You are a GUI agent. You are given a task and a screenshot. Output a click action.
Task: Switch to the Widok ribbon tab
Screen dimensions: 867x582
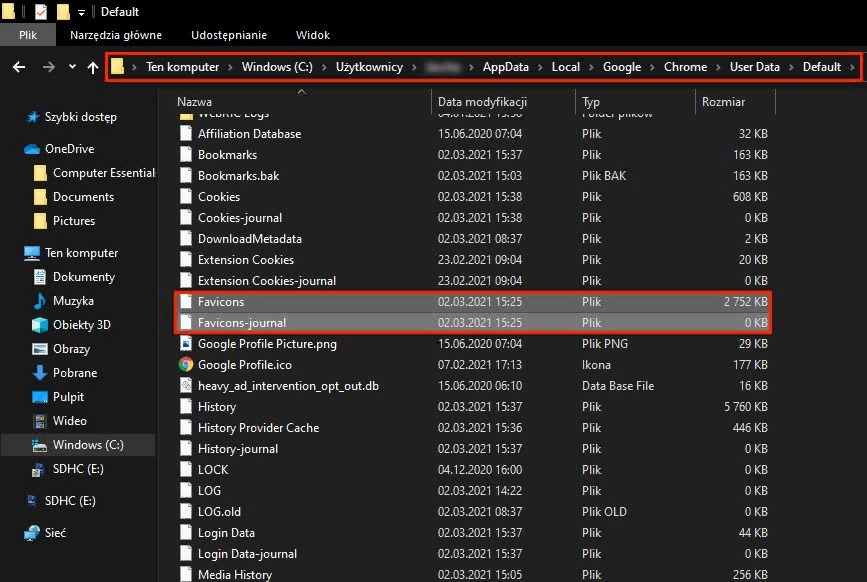313,35
